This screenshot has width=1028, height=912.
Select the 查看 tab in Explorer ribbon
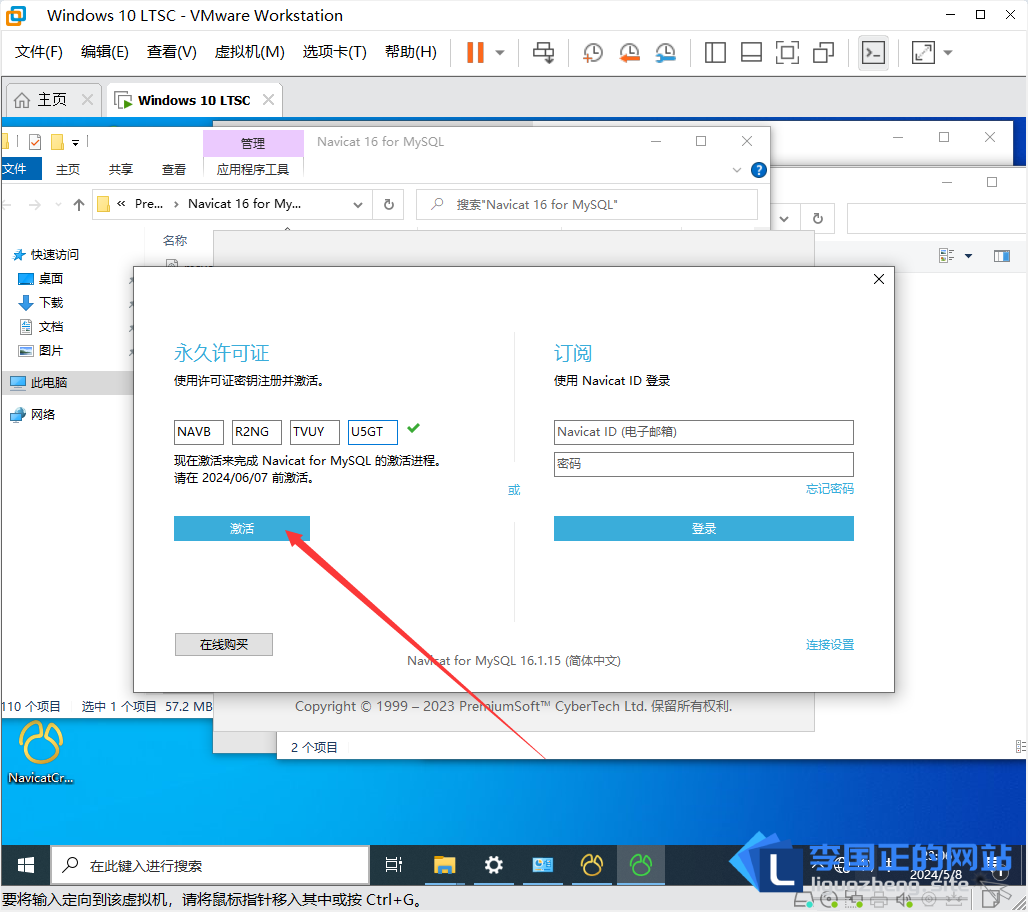point(174,169)
